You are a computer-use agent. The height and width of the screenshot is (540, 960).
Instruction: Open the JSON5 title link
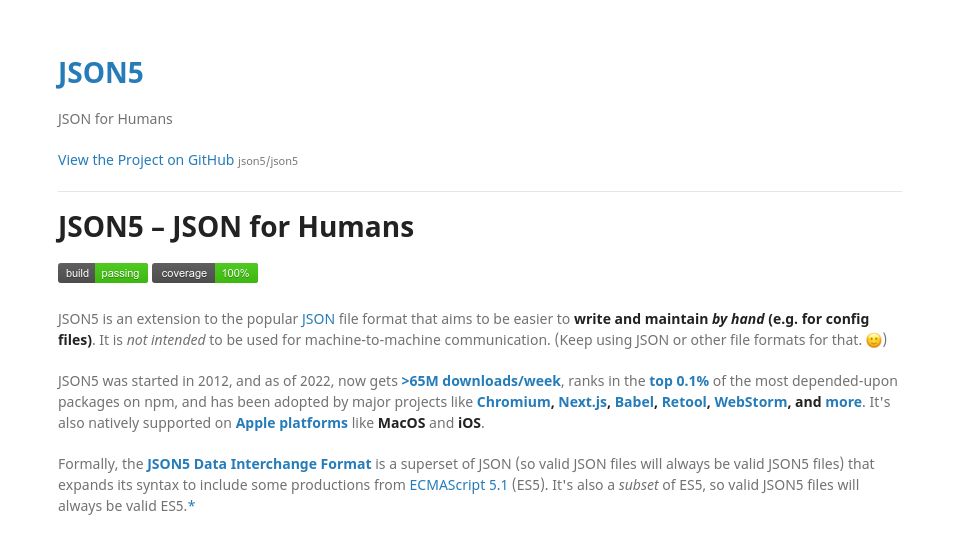coord(100,73)
